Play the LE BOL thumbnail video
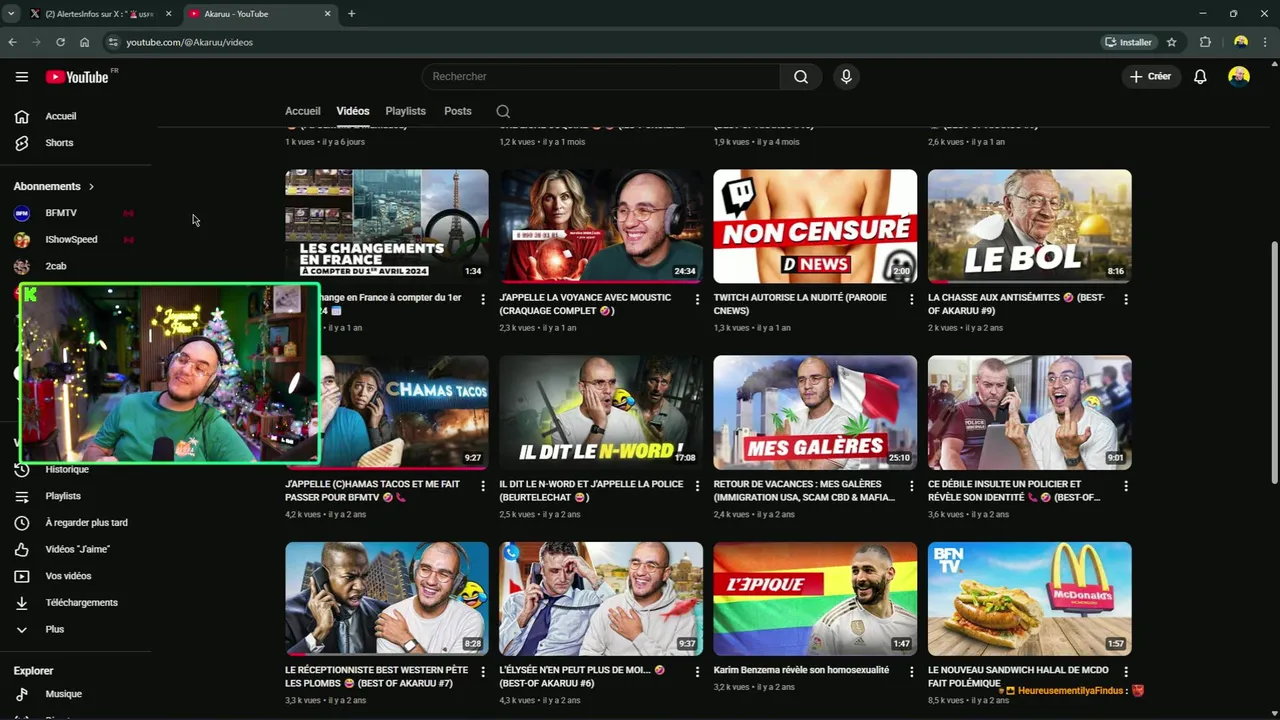 [1029, 226]
